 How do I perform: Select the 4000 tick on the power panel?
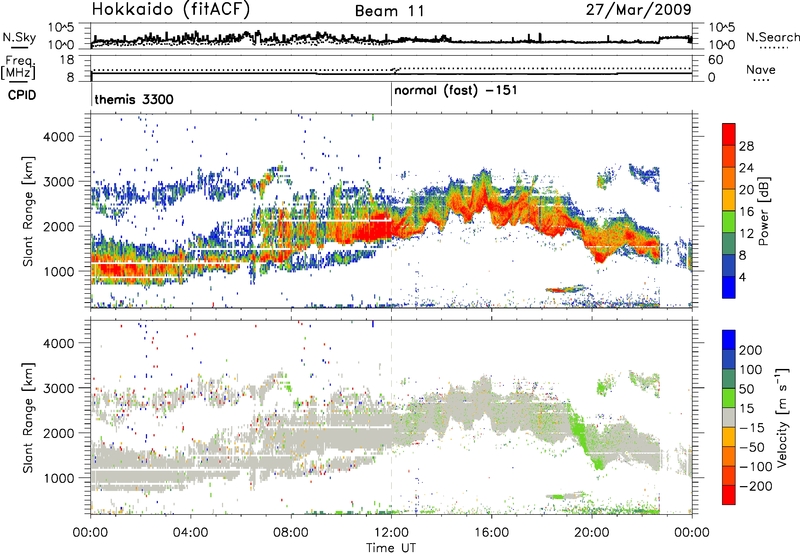59,137
